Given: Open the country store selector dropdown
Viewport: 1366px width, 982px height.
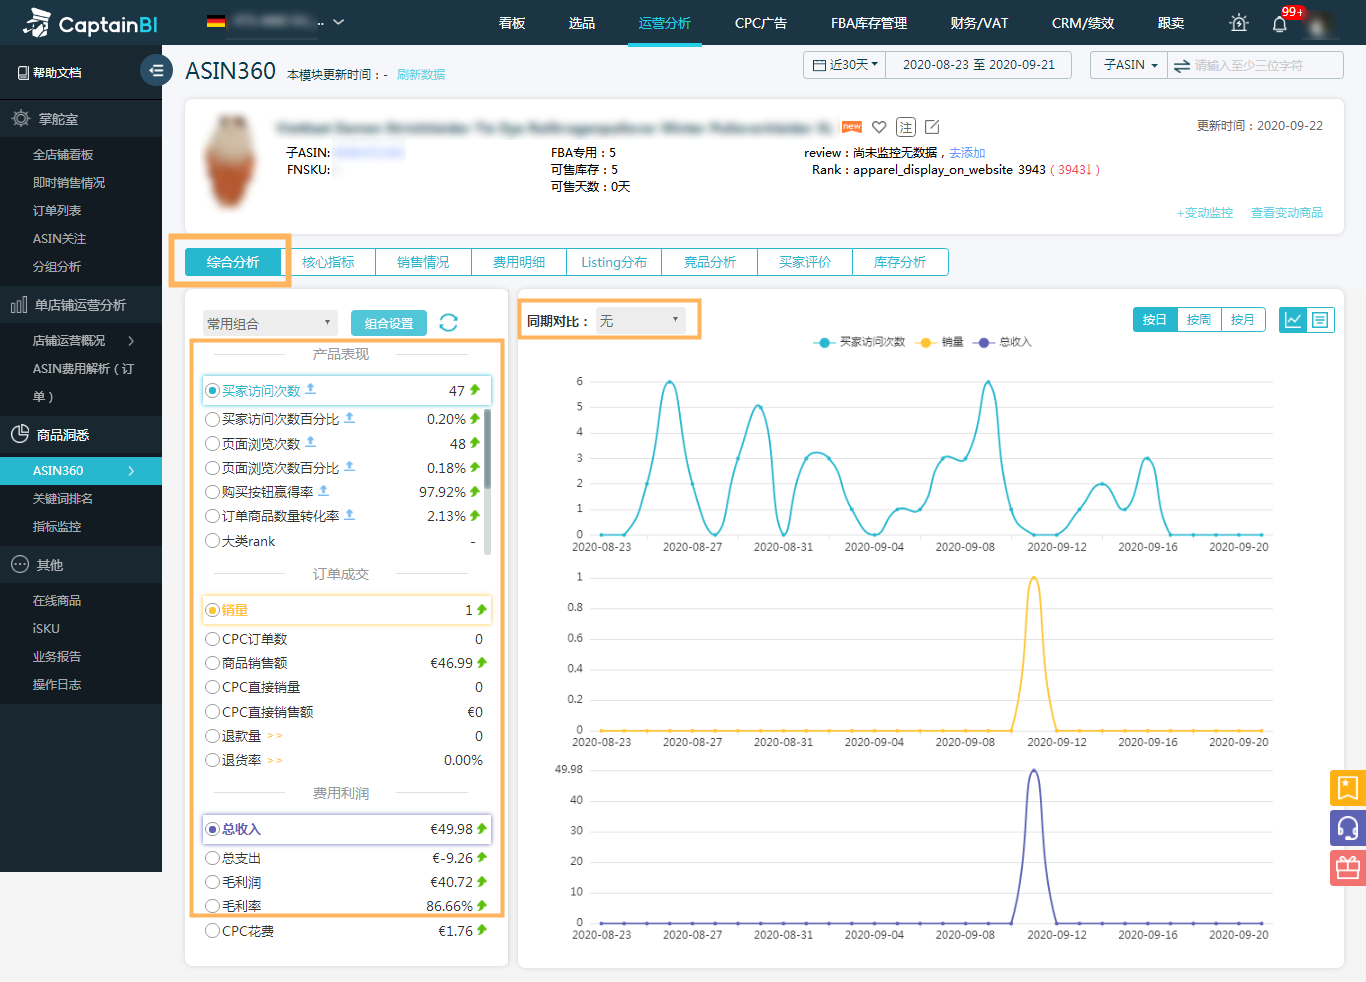Looking at the screenshot, I should tap(275, 22).
